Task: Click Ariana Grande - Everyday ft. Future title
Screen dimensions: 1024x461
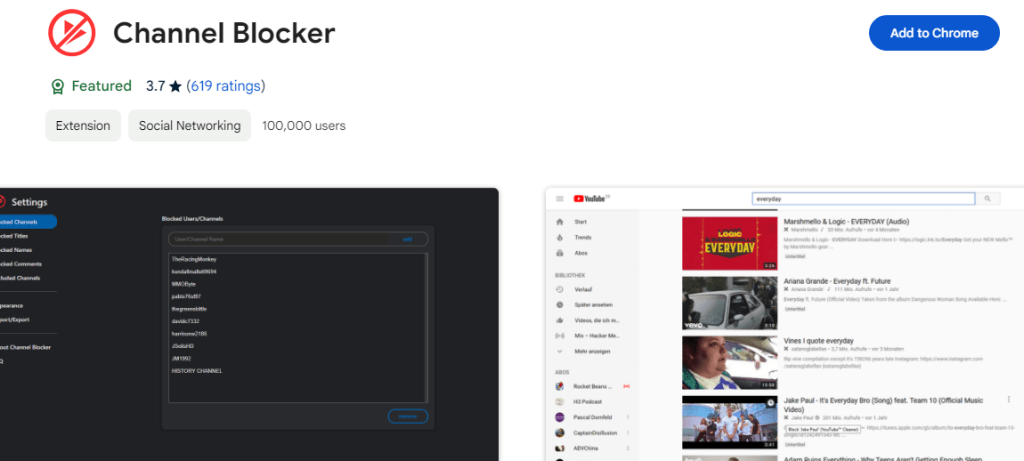Action: [839, 281]
